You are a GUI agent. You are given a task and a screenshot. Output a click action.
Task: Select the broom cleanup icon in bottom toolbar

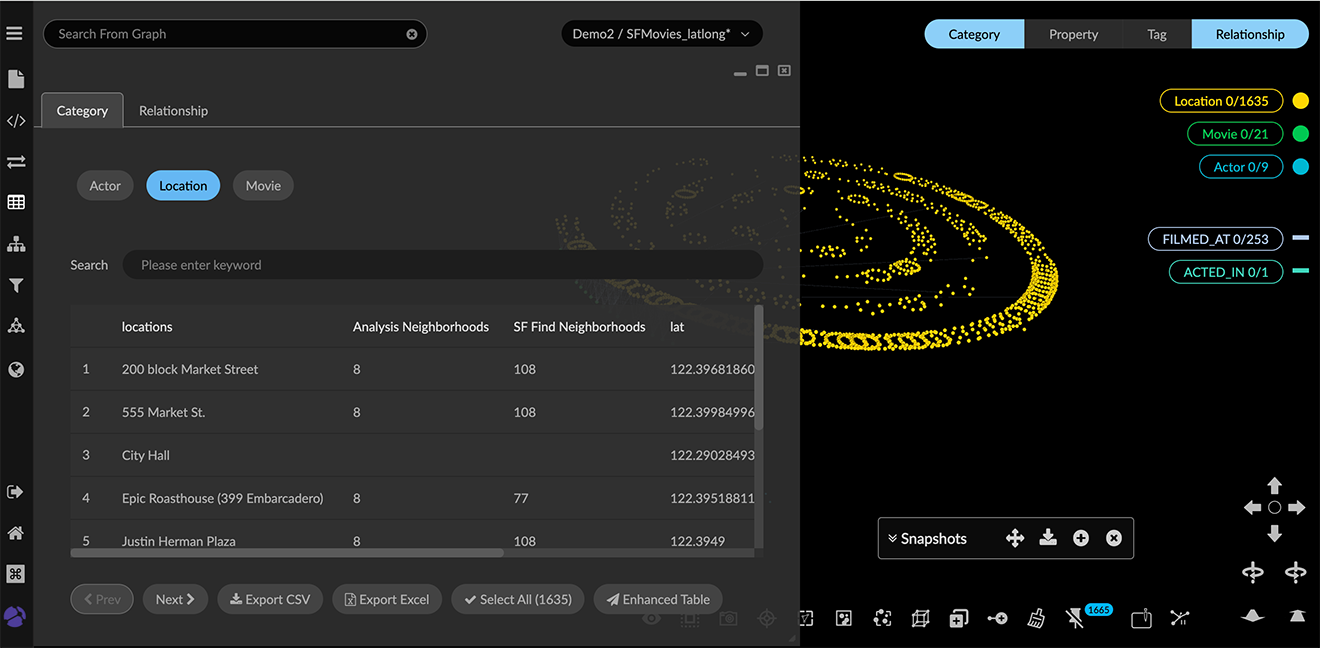click(x=1036, y=618)
